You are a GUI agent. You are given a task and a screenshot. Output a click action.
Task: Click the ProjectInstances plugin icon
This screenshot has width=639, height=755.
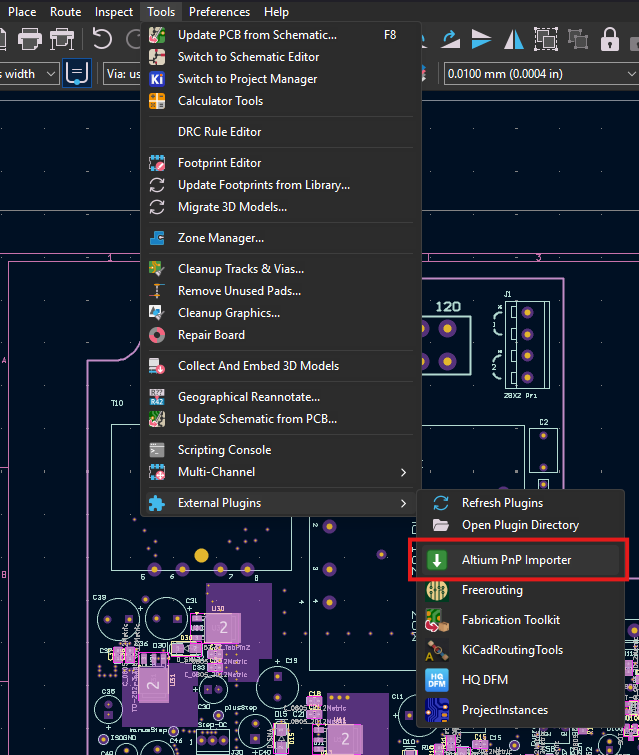(437, 710)
